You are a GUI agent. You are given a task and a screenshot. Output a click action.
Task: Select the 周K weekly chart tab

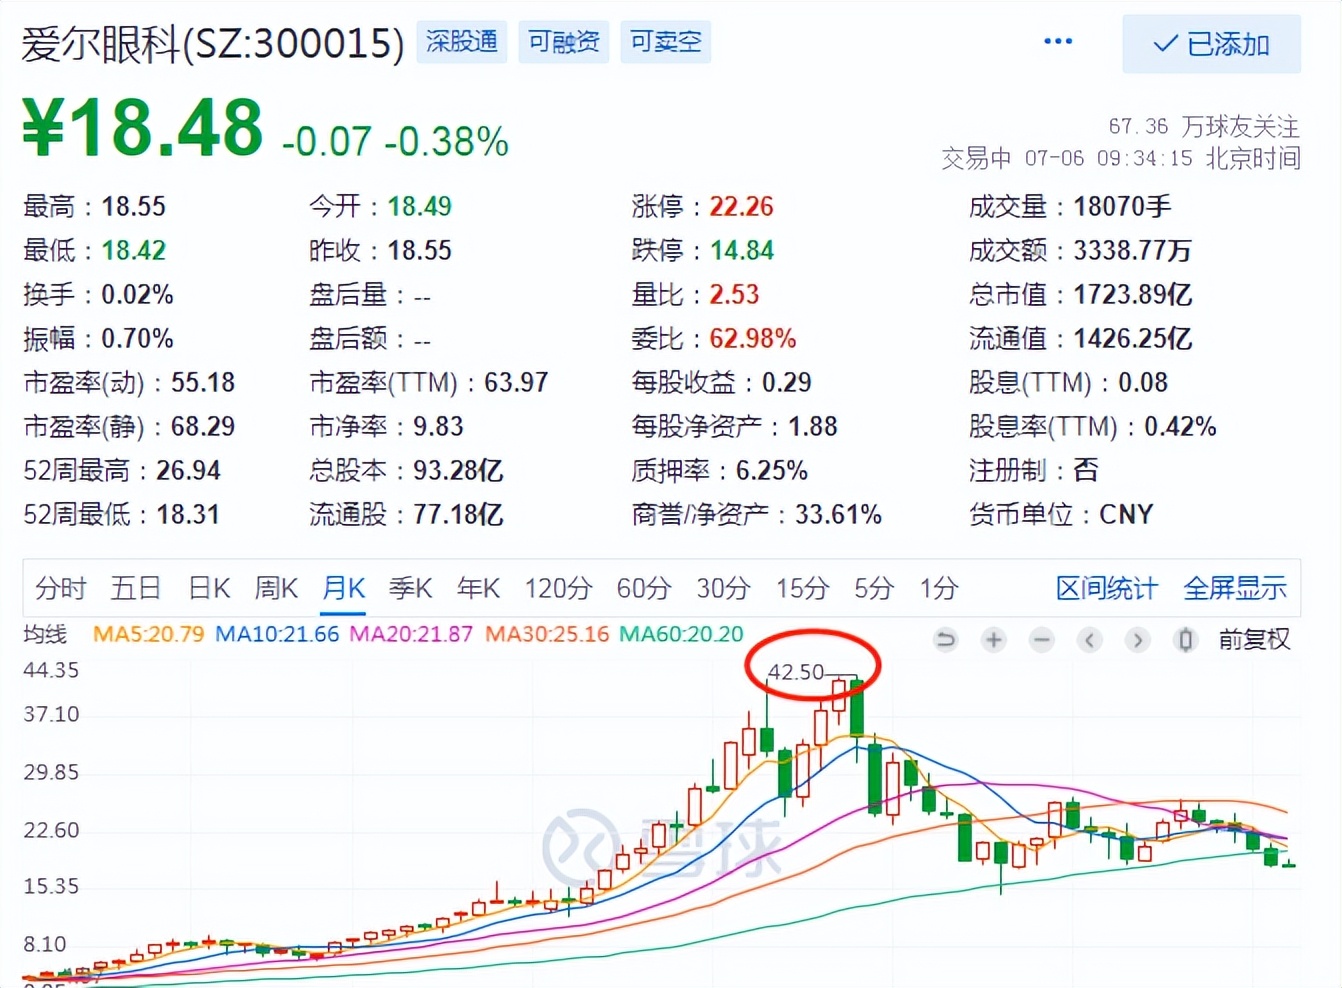[276, 589]
